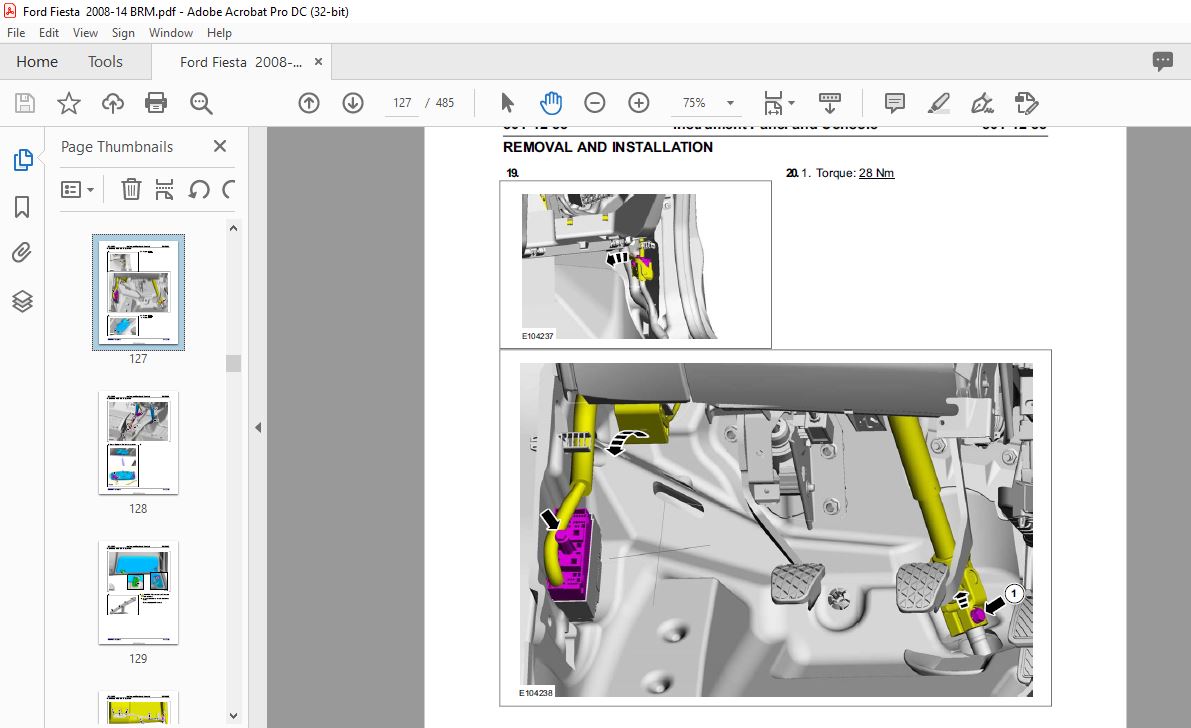Select the partially visible page 130 thumbnail
This screenshot has height=728, width=1191.
pos(138,707)
